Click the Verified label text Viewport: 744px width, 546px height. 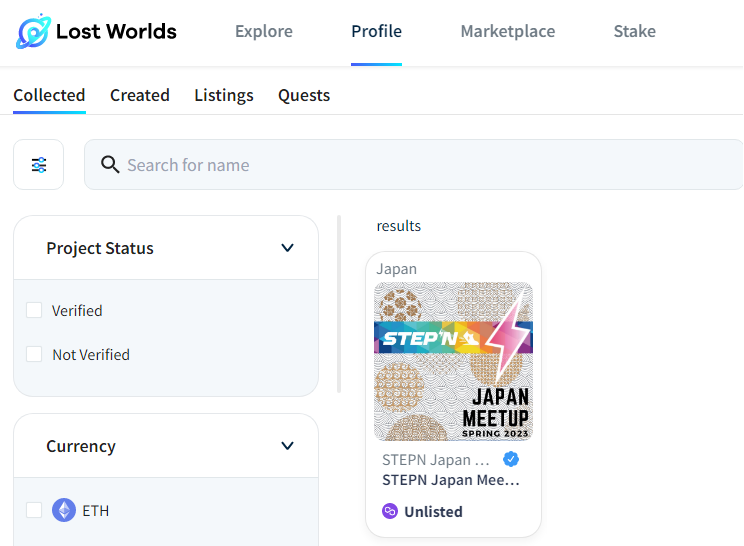click(77, 311)
